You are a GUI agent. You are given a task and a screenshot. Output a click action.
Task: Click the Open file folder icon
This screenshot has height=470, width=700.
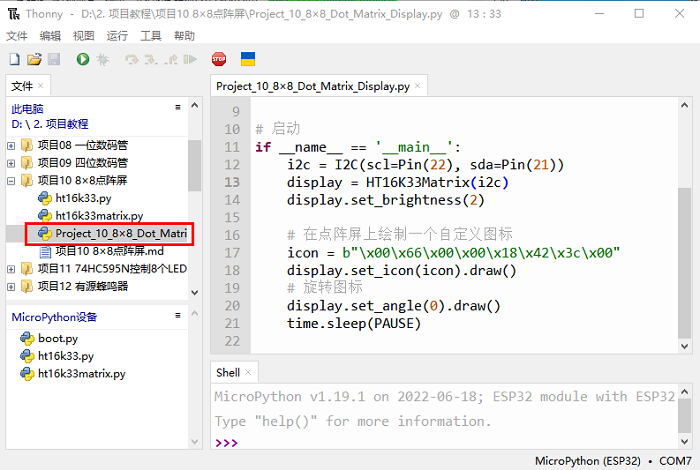click(x=34, y=60)
